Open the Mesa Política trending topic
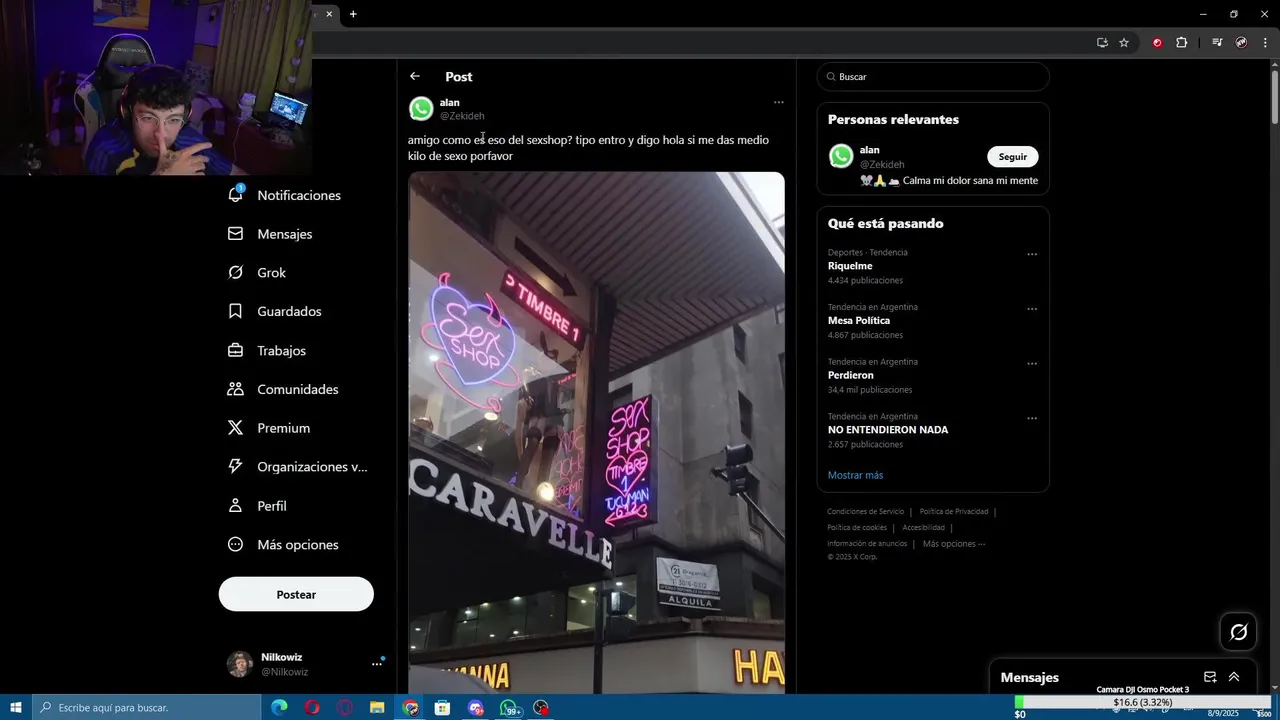Image resolution: width=1280 pixels, height=720 pixels. (859, 321)
